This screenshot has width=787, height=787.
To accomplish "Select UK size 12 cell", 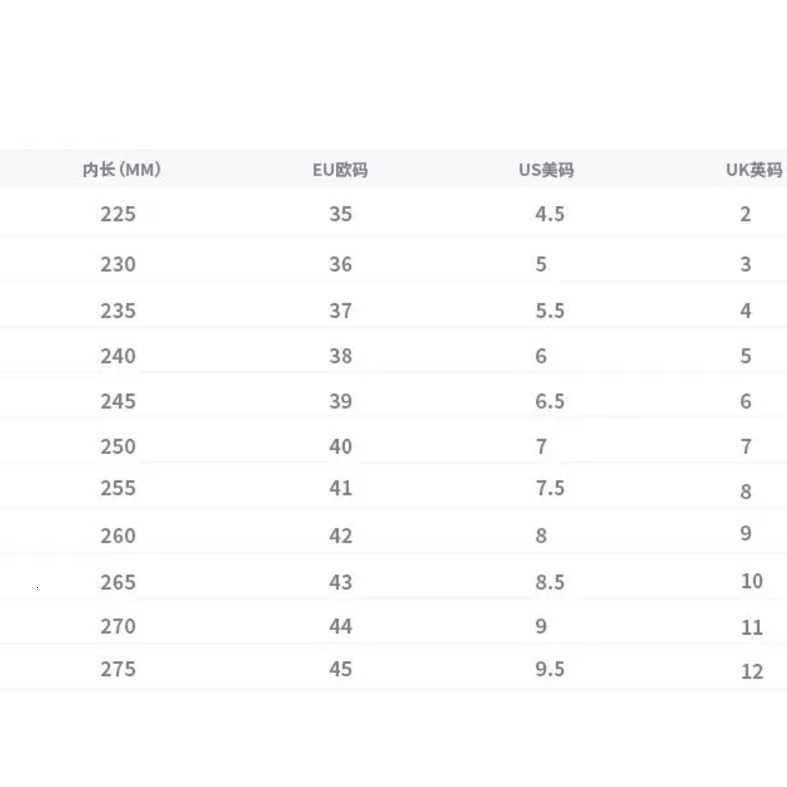I will [x=752, y=671].
